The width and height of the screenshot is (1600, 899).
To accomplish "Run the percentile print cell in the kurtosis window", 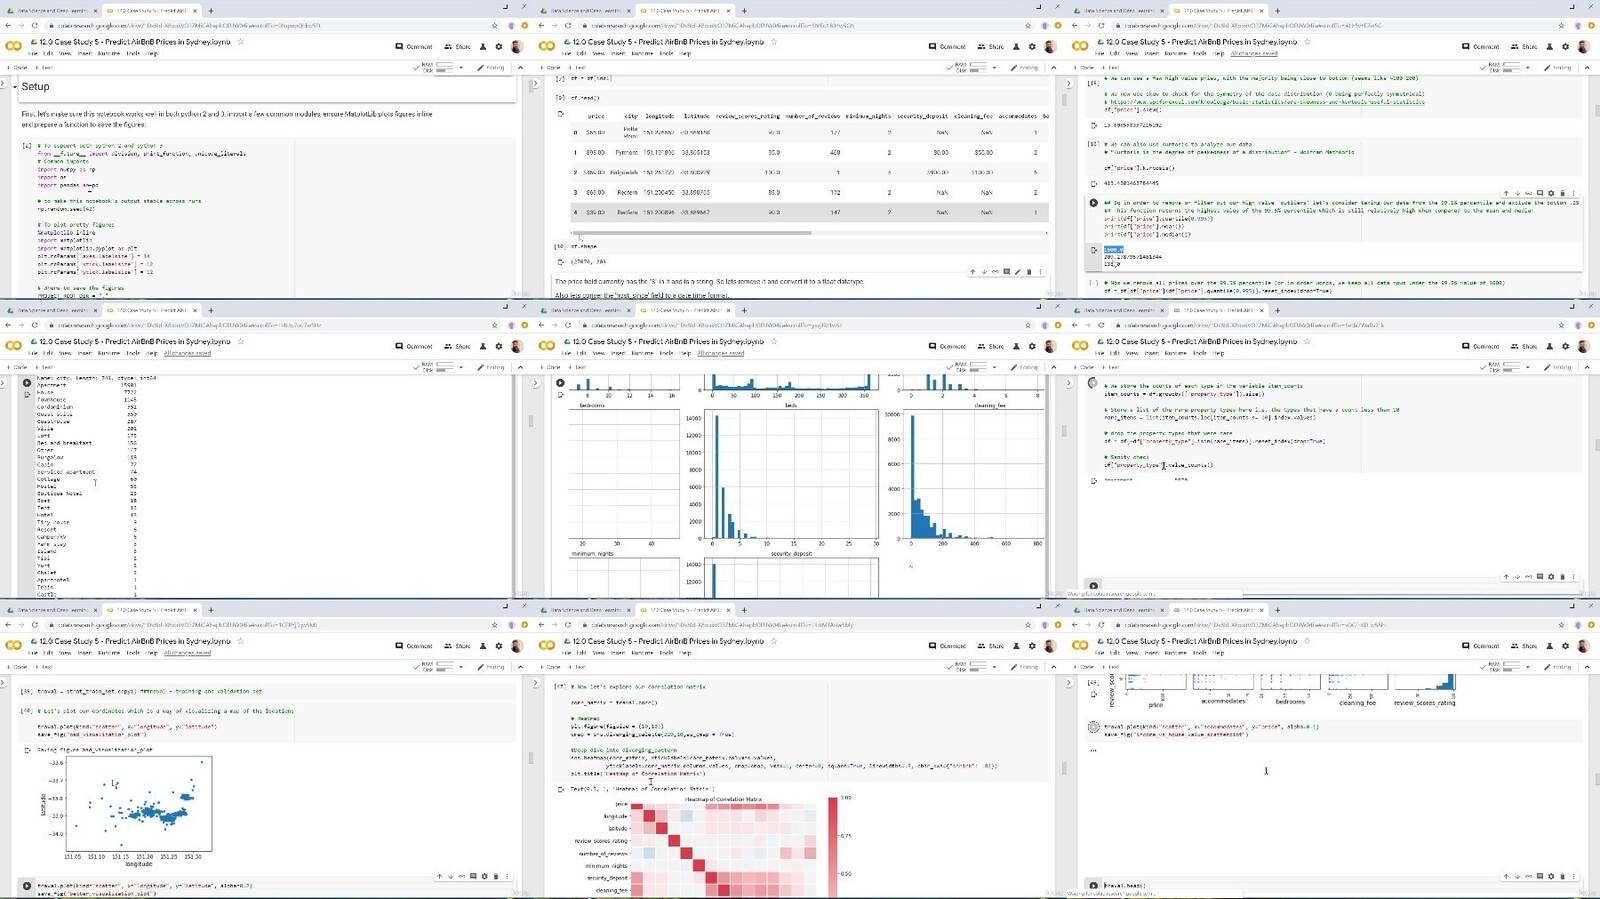I will coord(1093,203).
